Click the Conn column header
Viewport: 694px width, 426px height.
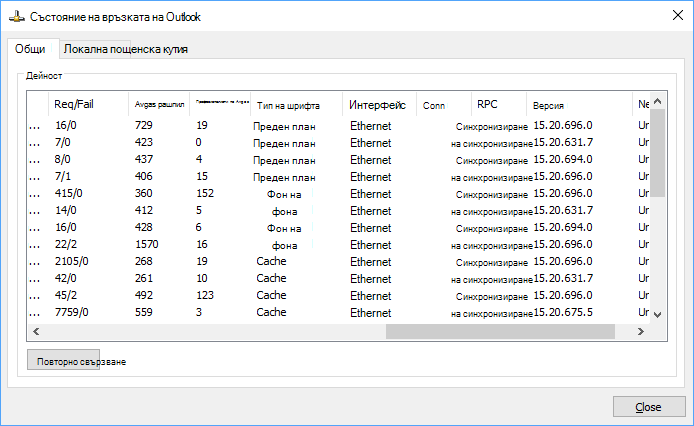(x=443, y=105)
